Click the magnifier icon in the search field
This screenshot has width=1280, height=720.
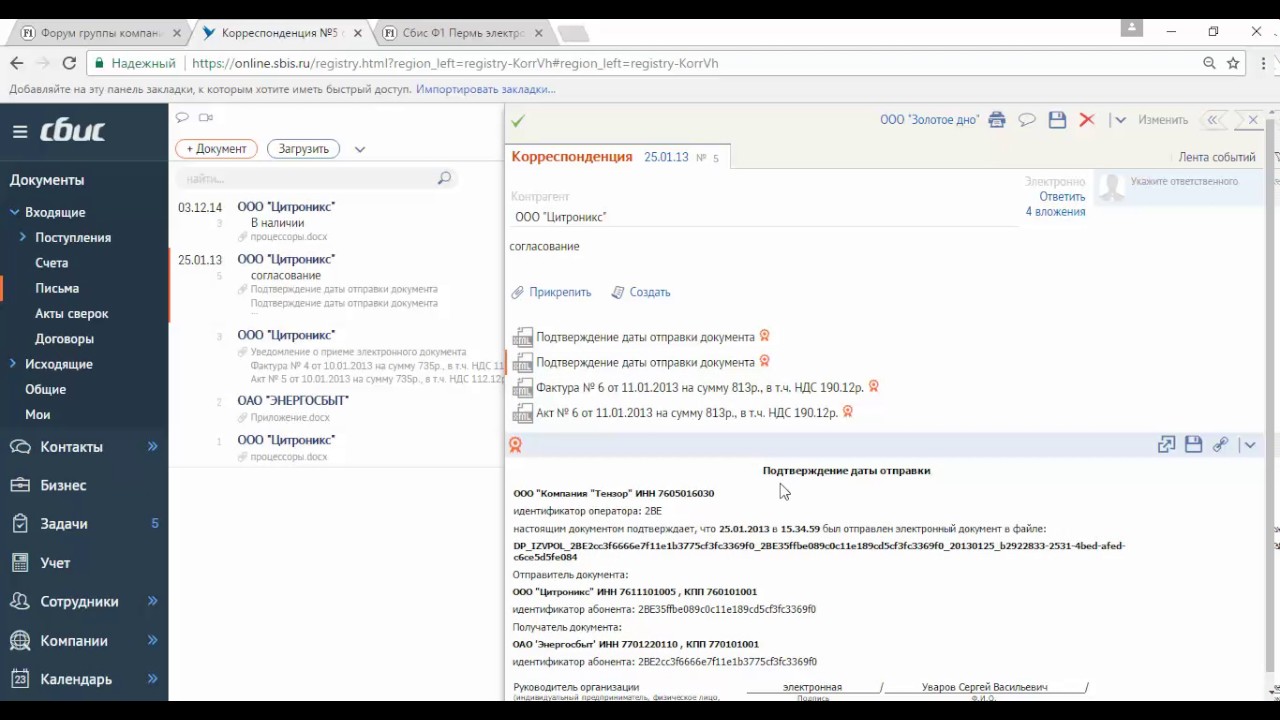[444, 178]
